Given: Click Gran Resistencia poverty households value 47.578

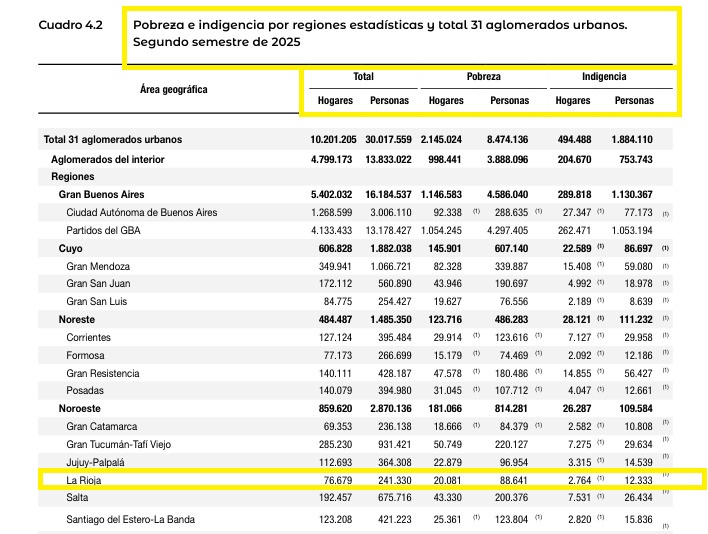Looking at the screenshot, I should (447, 373).
